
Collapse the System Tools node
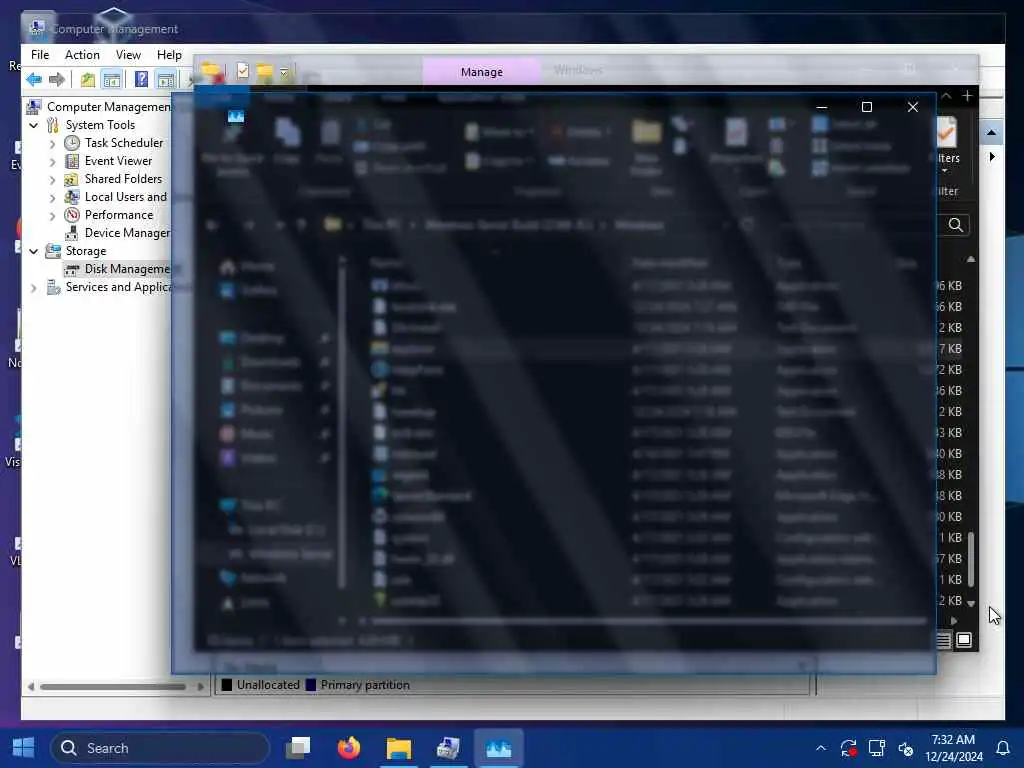click(x=33, y=125)
